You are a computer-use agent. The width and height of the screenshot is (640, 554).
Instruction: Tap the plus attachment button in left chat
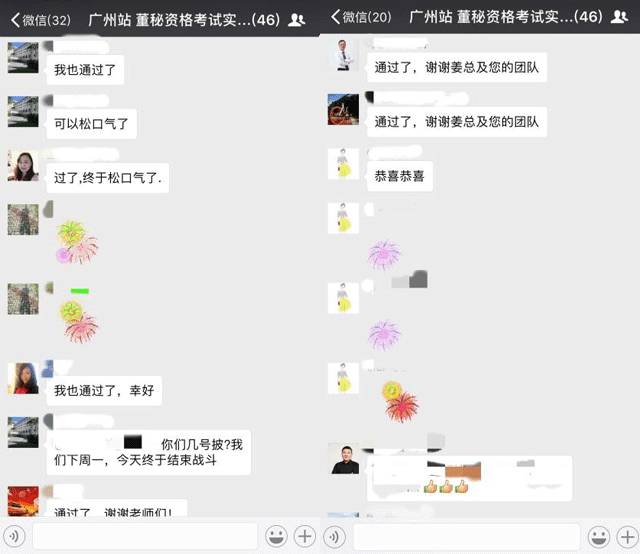(x=304, y=536)
